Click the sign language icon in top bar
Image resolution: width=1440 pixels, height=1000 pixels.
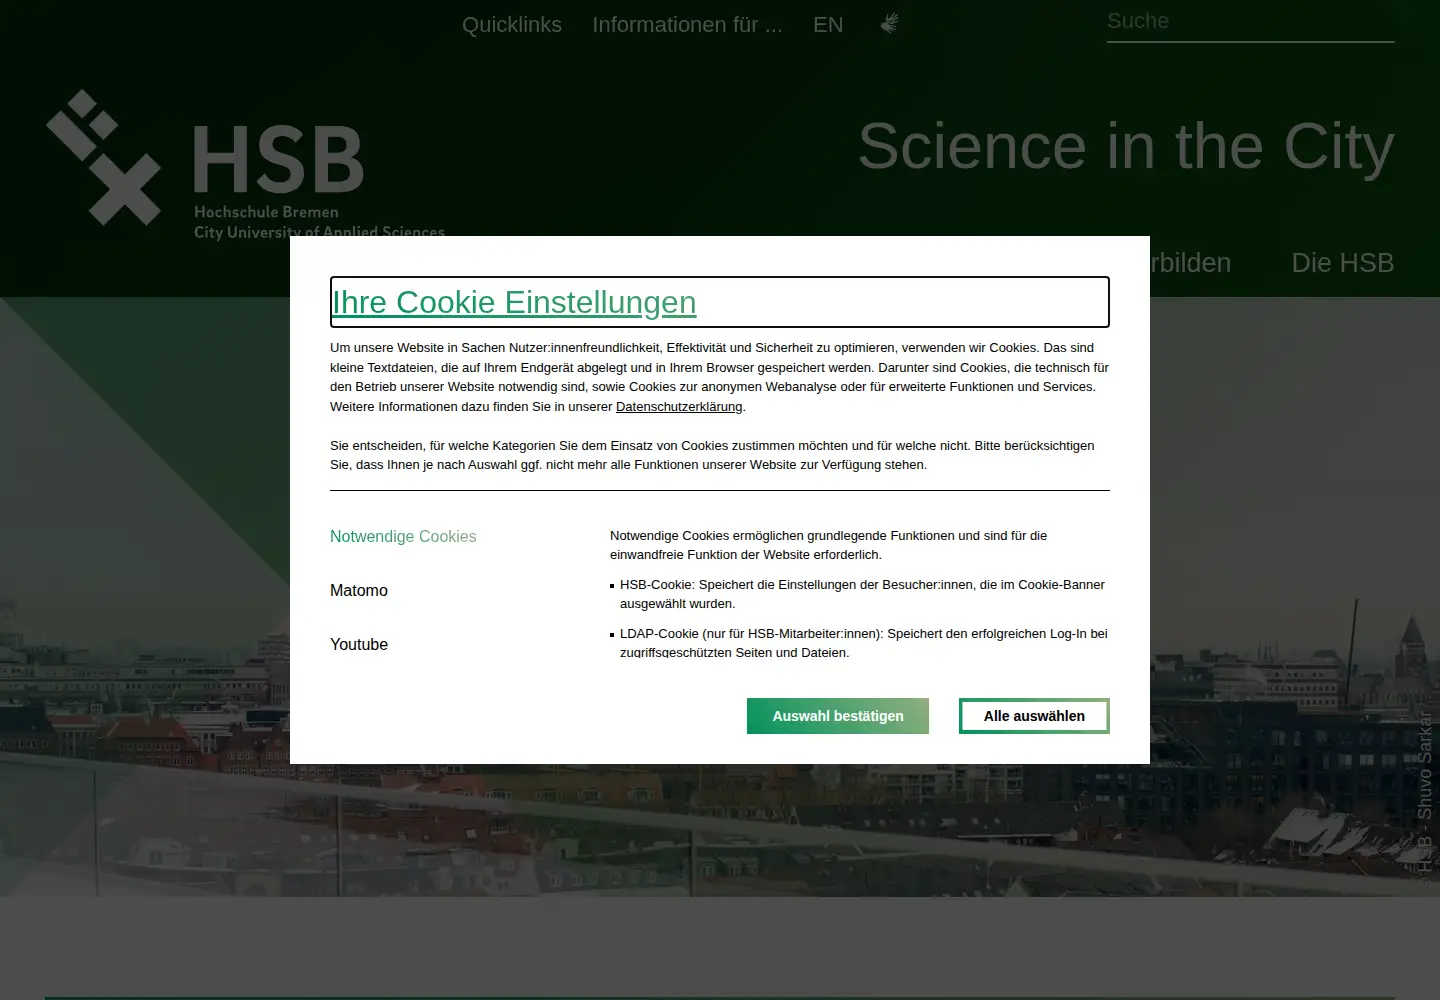tap(889, 24)
